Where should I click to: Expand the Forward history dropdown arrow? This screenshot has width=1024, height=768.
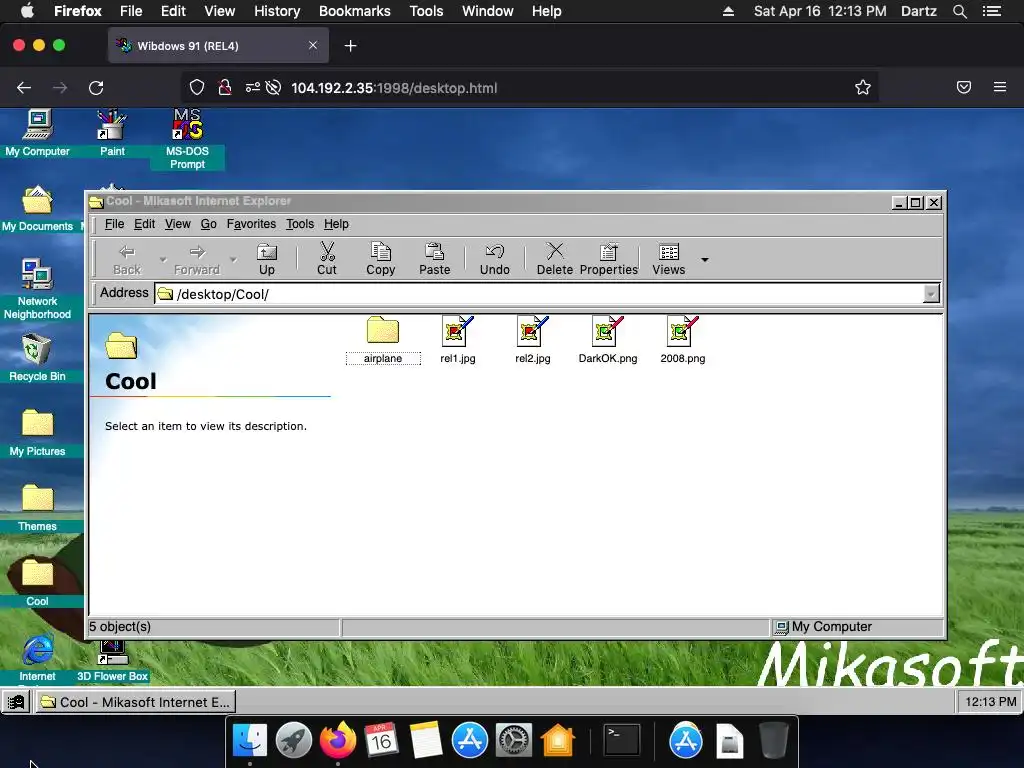coord(233,259)
